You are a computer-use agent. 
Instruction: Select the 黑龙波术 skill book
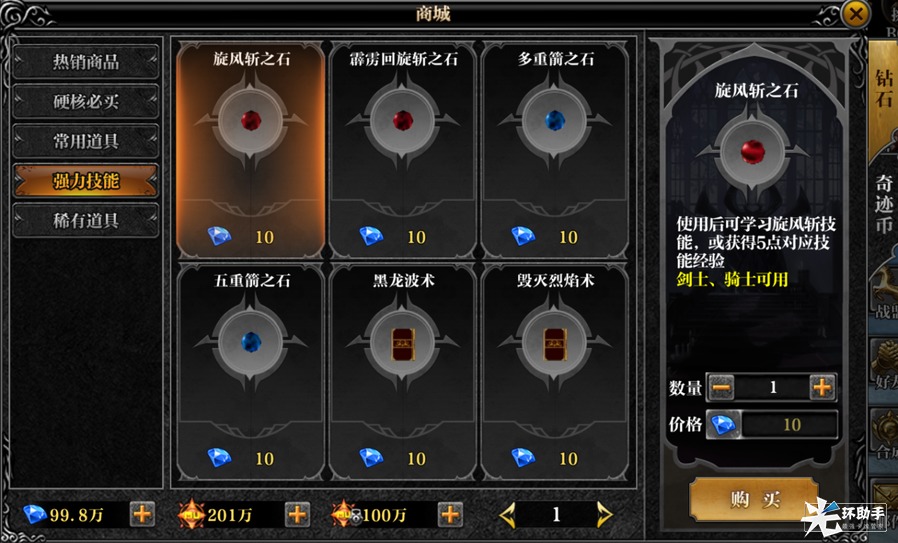pos(403,372)
